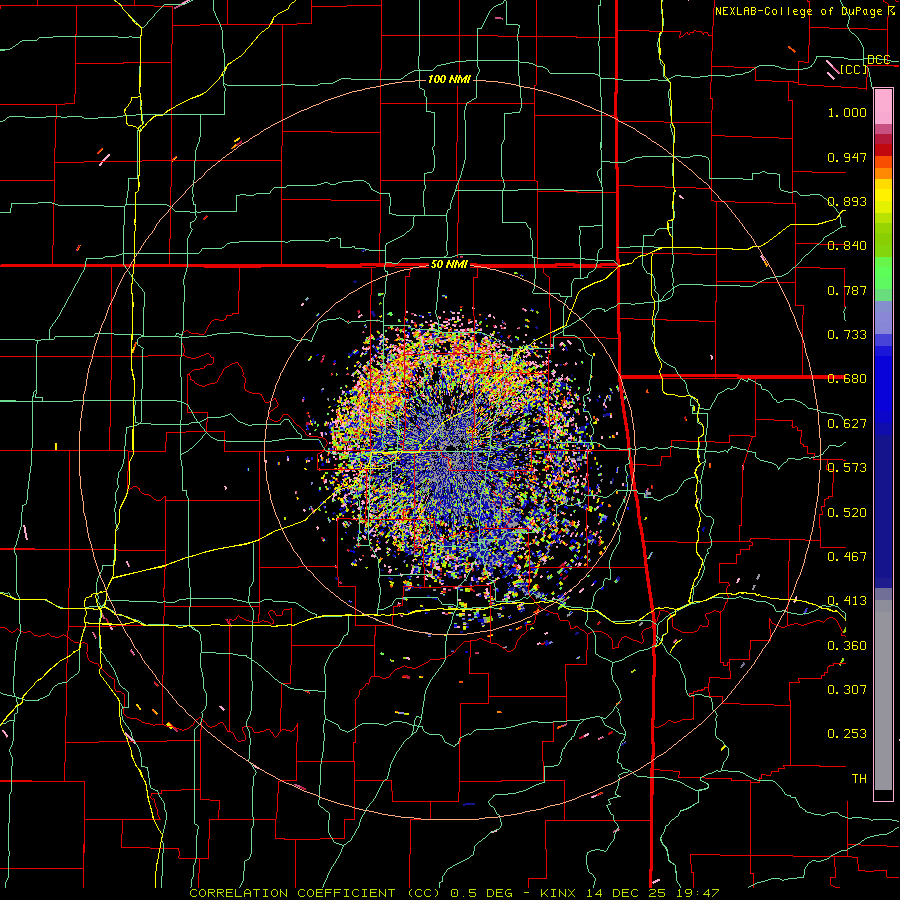Click the 0.893 color scale value

(847, 201)
